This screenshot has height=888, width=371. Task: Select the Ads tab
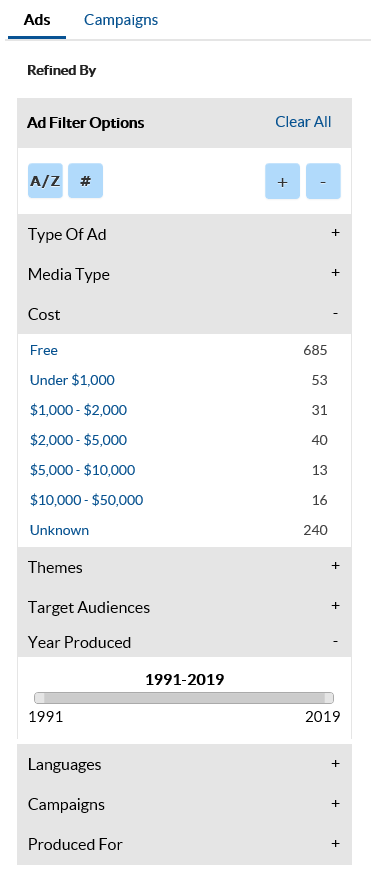tap(37, 20)
